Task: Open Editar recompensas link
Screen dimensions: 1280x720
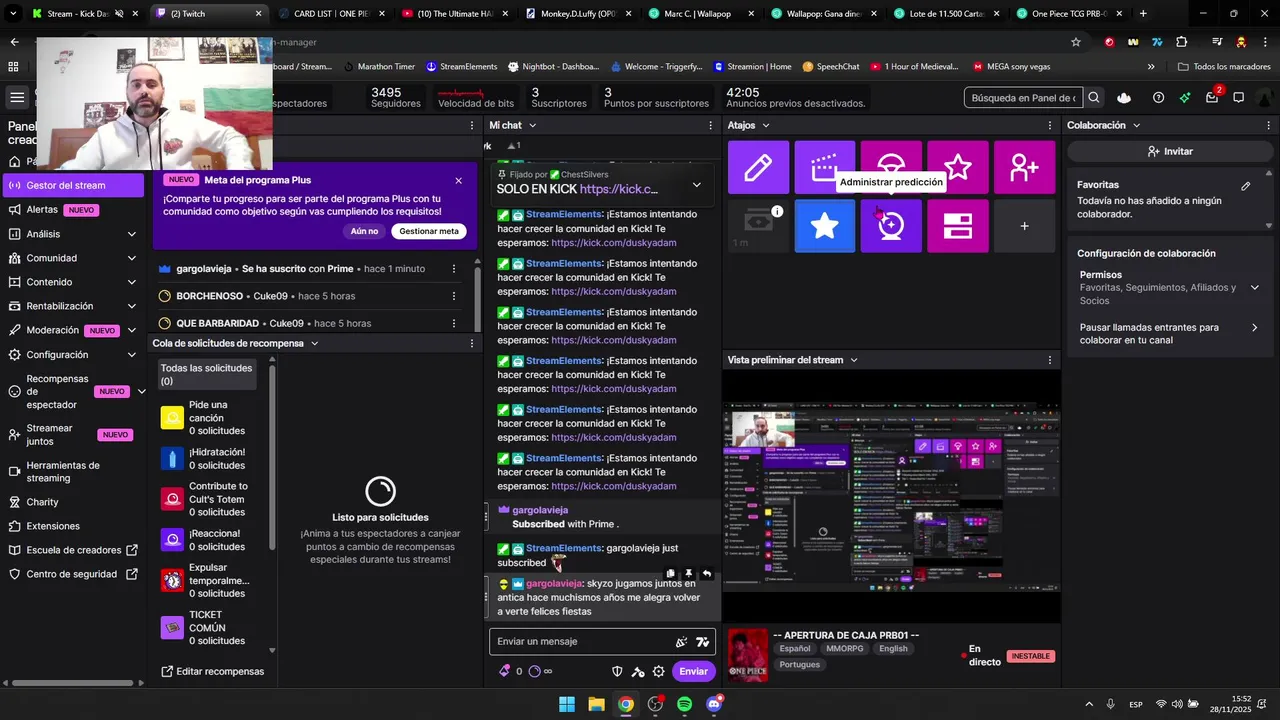Action: [212, 672]
